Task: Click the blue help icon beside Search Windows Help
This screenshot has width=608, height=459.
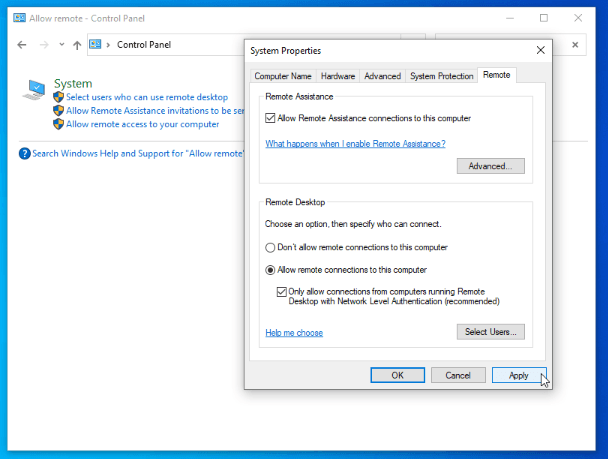Action: click(25, 154)
